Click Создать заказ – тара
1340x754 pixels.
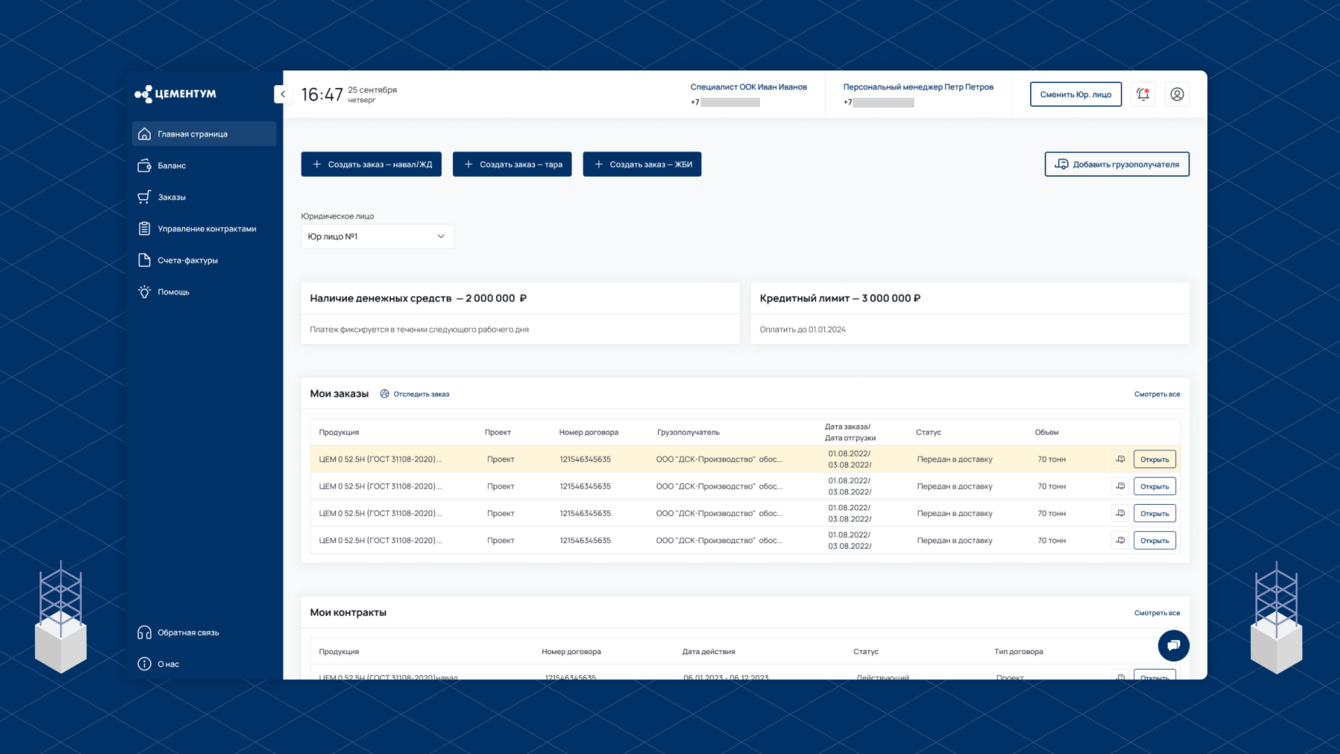(x=512, y=164)
